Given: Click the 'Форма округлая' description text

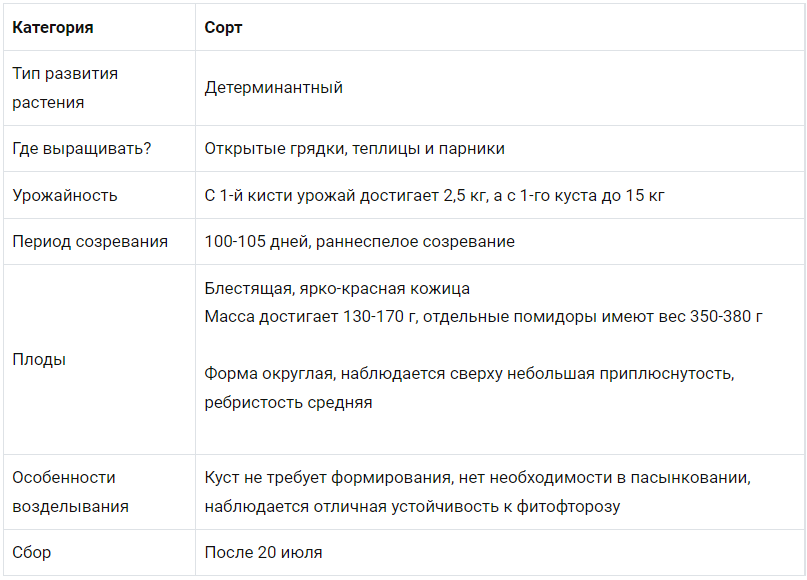Looking at the screenshot, I should (x=469, y=373).
